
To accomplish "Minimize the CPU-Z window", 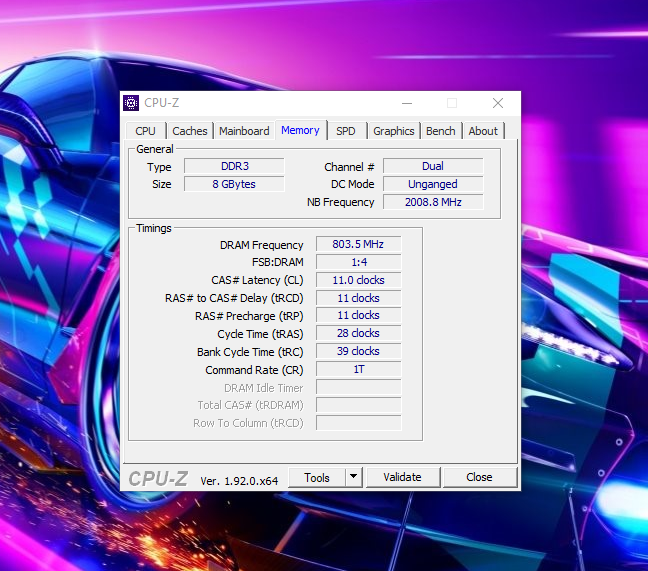I will tap(406, 103).
